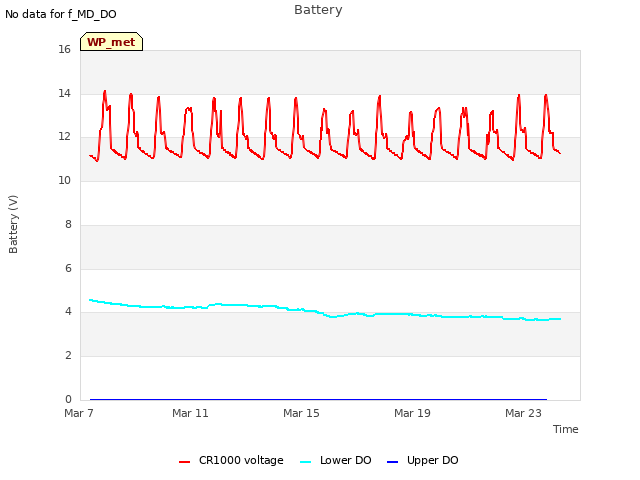The image size is (640, 480).
Task: Toggle the CR1000 voltage legend entry
Action: click(231, 460)
